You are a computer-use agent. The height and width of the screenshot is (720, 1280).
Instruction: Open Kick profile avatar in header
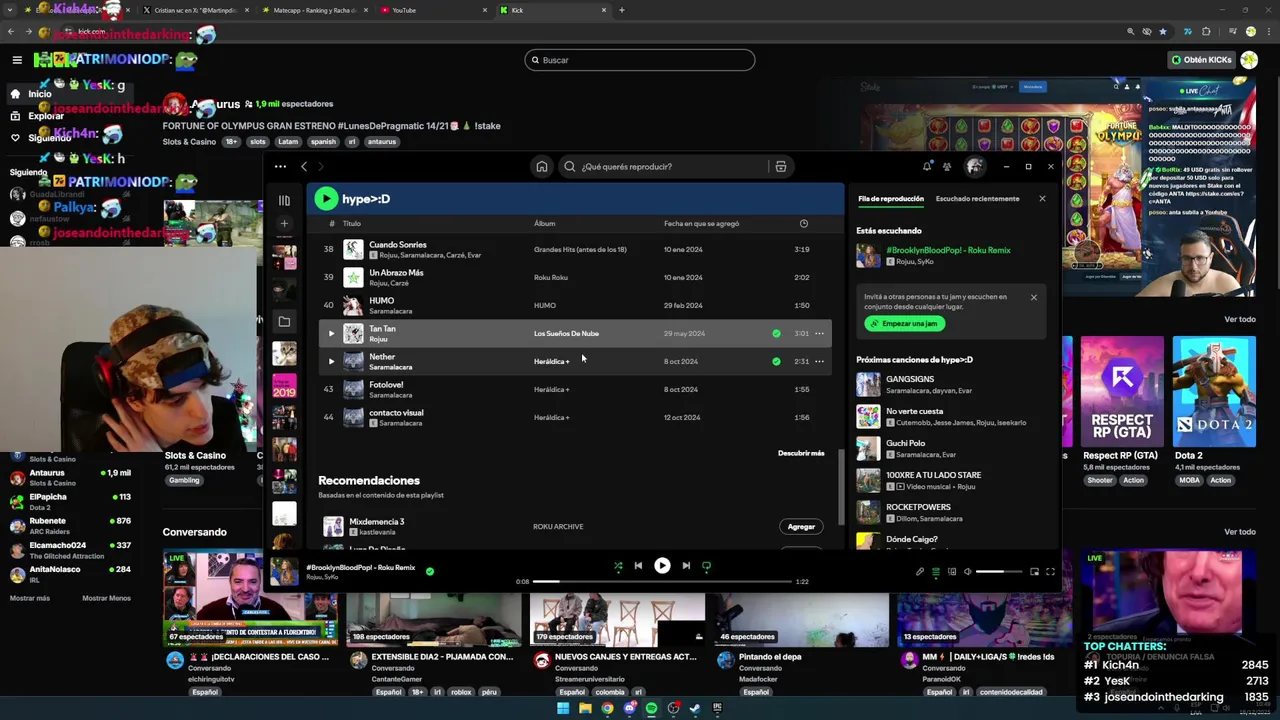point(1249,60)
